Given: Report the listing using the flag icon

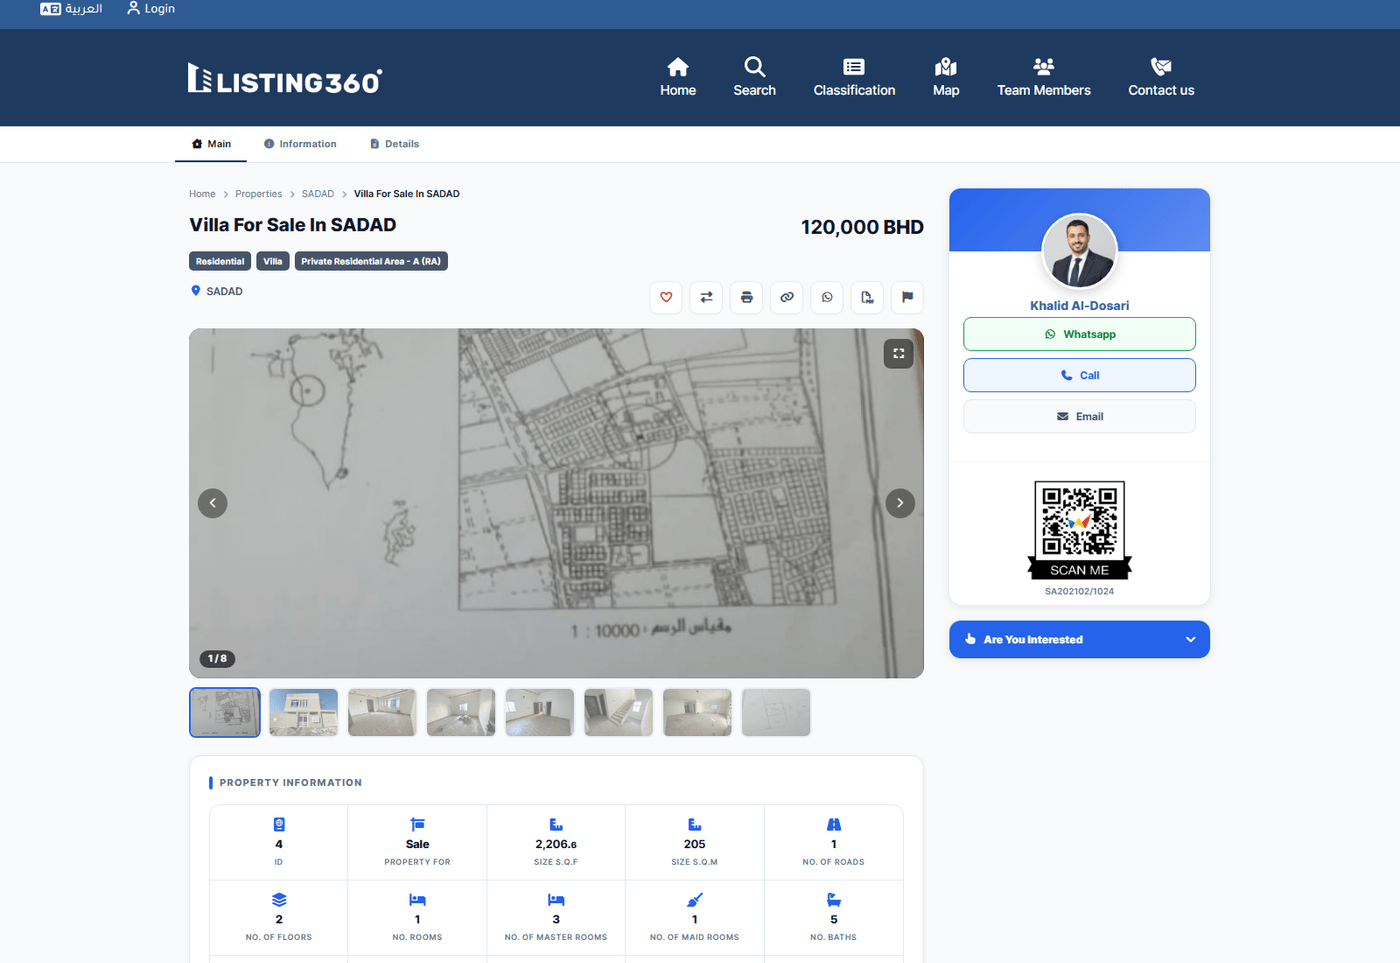Looking at the screenshot, I should 907,297.
